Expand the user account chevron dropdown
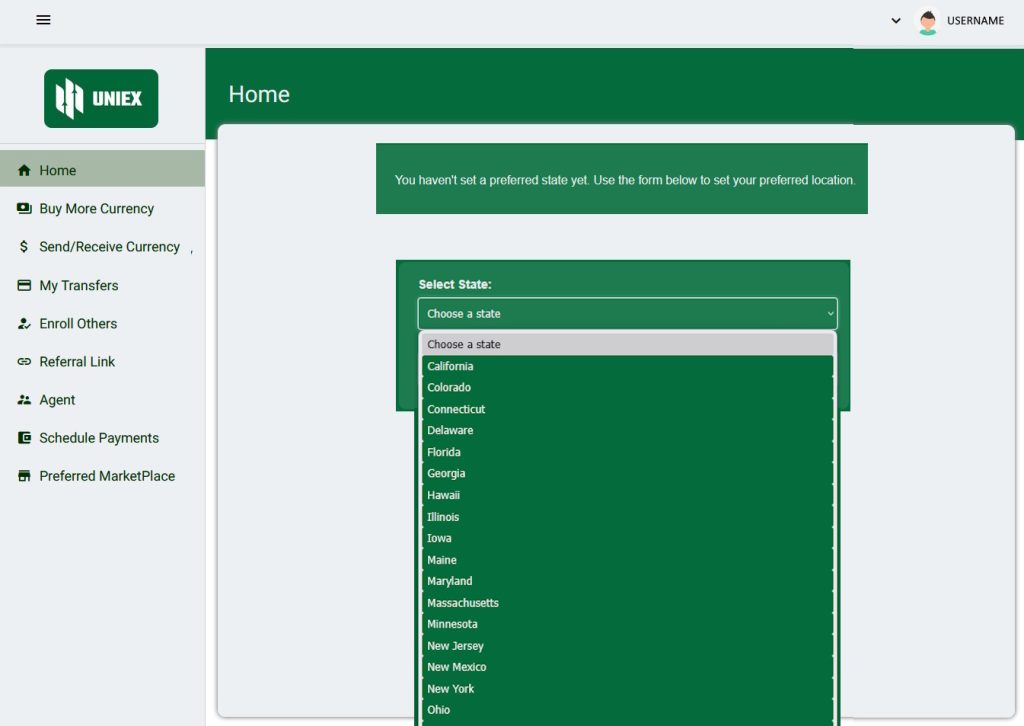The image size is (1024, 726). (x=896, y=21)
